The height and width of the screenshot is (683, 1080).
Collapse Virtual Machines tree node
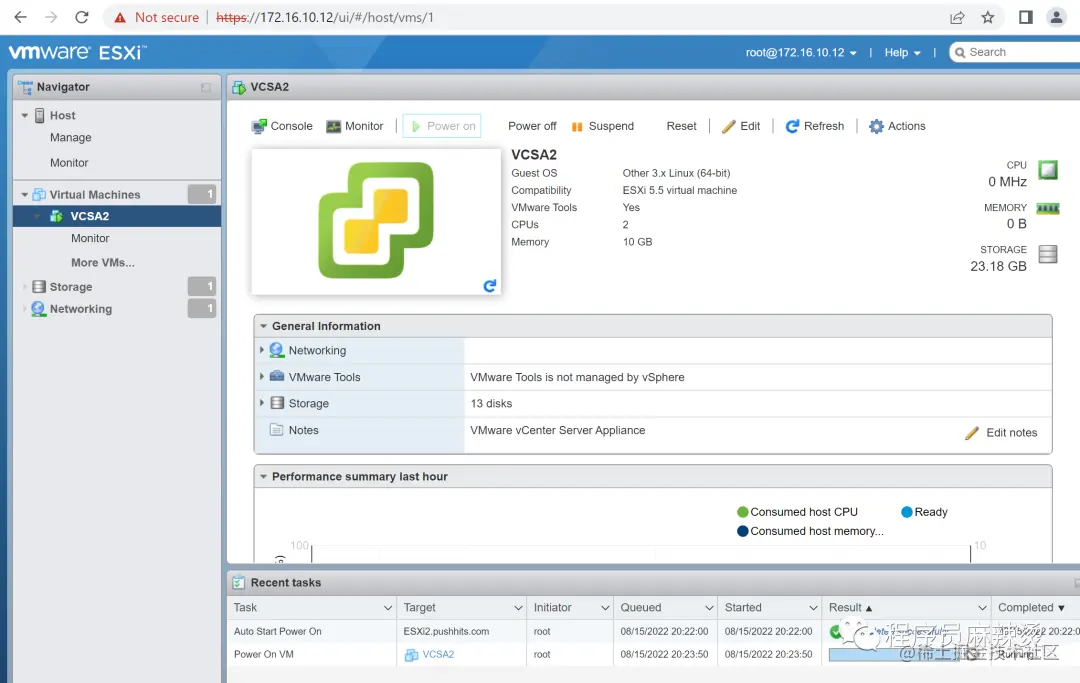[x=25, y=195]
